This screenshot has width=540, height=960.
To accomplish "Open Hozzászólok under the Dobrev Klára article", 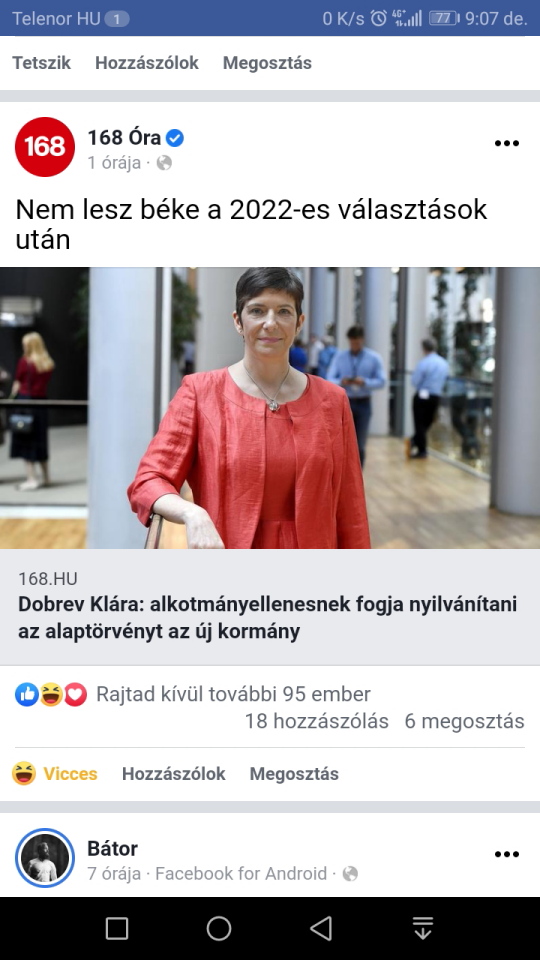I will pos(173,774).
